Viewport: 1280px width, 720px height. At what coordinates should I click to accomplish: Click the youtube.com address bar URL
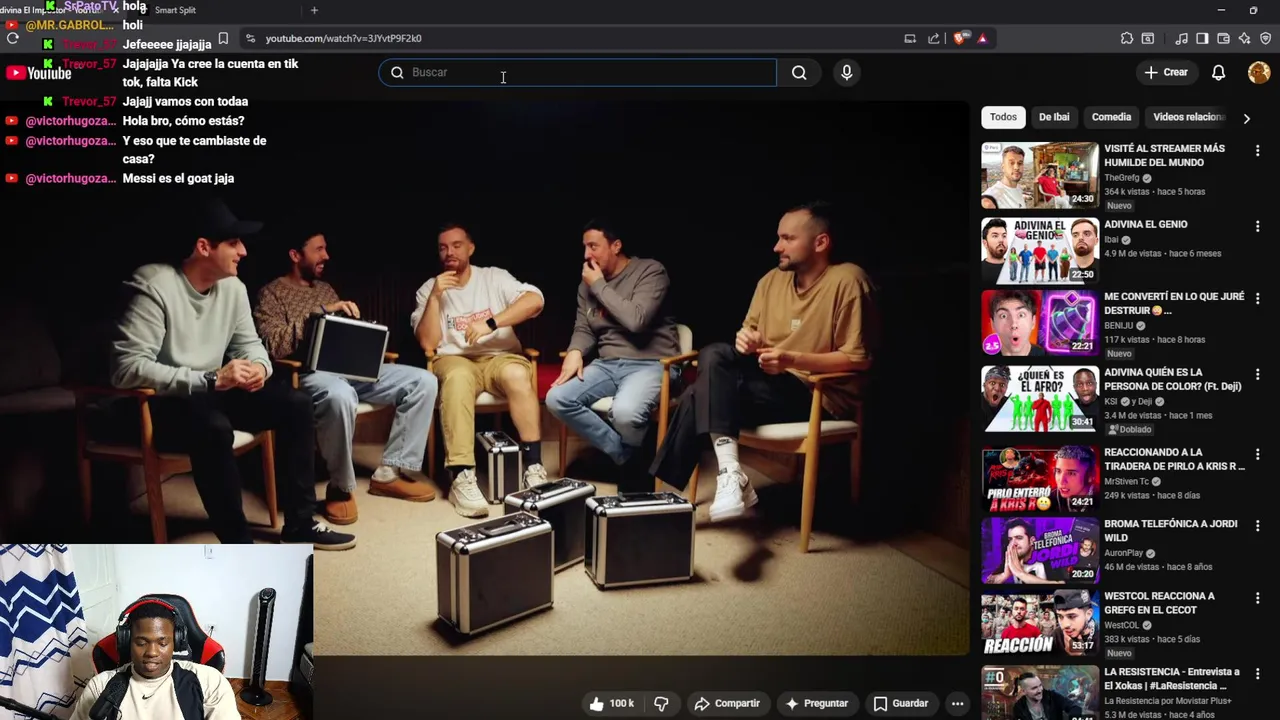(343, 38)
